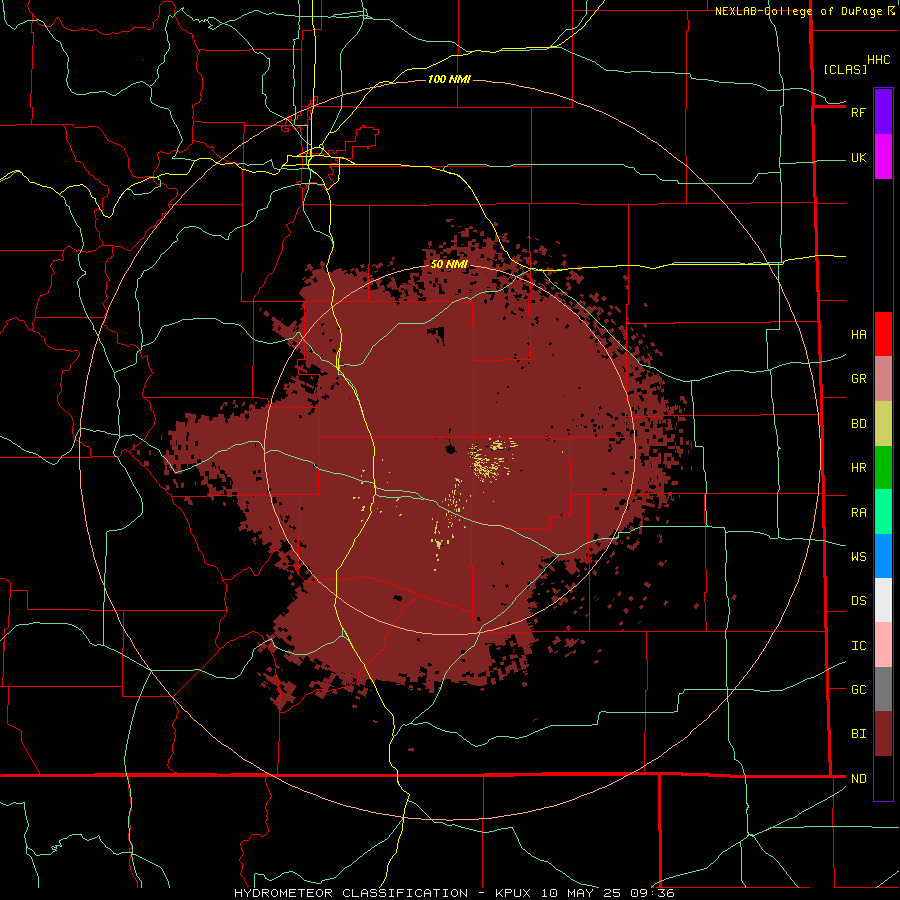900x900 pixels.
Task: Click the GC gray legend swatch
Action: tap(883, 689)
